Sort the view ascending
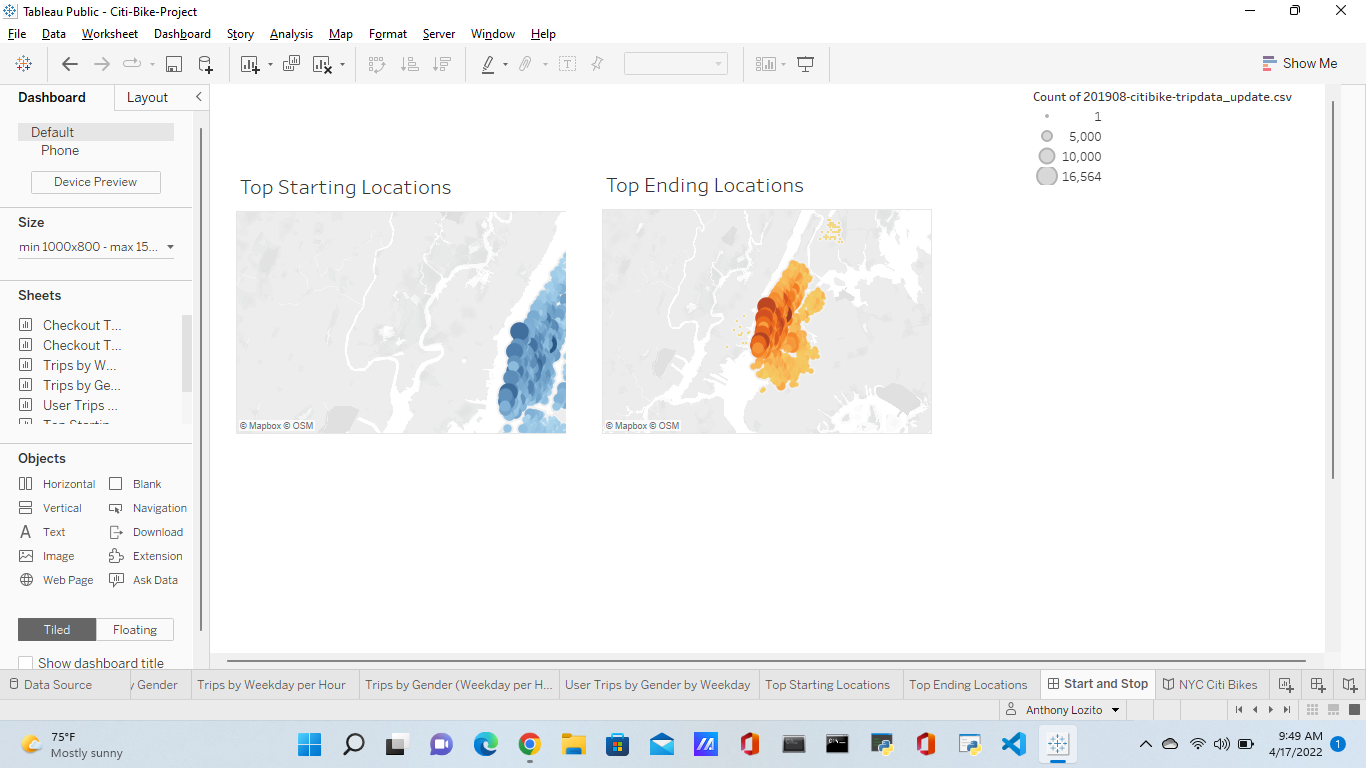 pos(409,63)
